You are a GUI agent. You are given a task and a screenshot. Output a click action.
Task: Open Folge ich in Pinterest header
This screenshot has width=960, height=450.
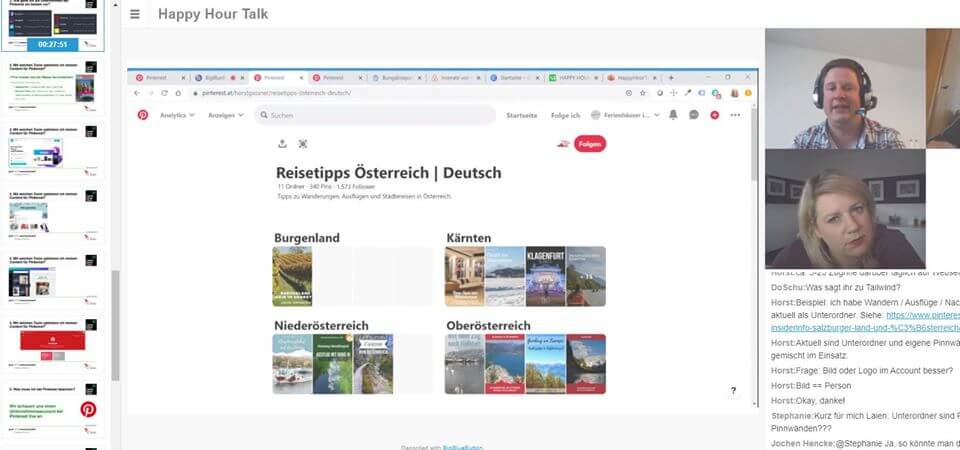click(x=565, y=115)
